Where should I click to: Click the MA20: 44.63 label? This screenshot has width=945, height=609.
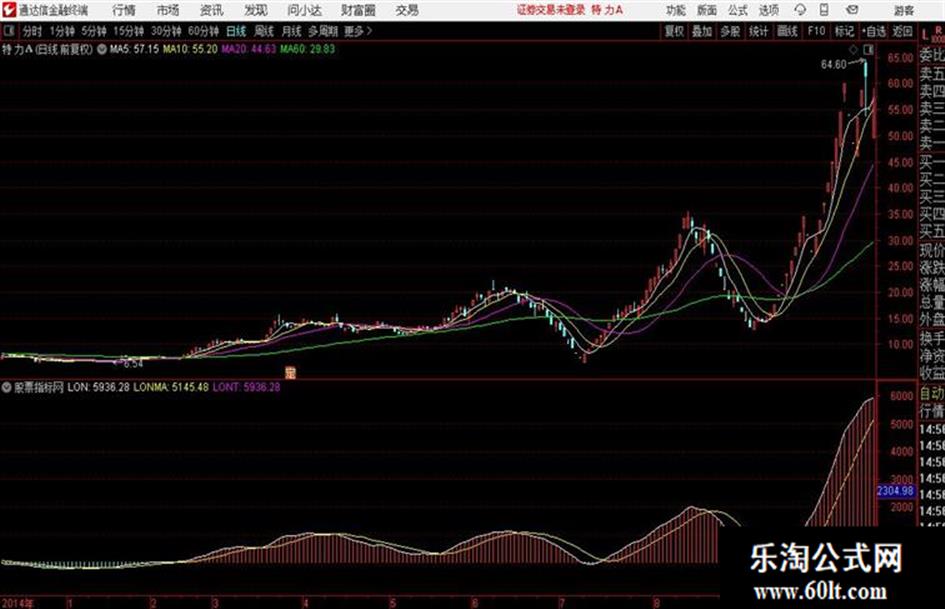pyautogui.click(x=248, y=49)
